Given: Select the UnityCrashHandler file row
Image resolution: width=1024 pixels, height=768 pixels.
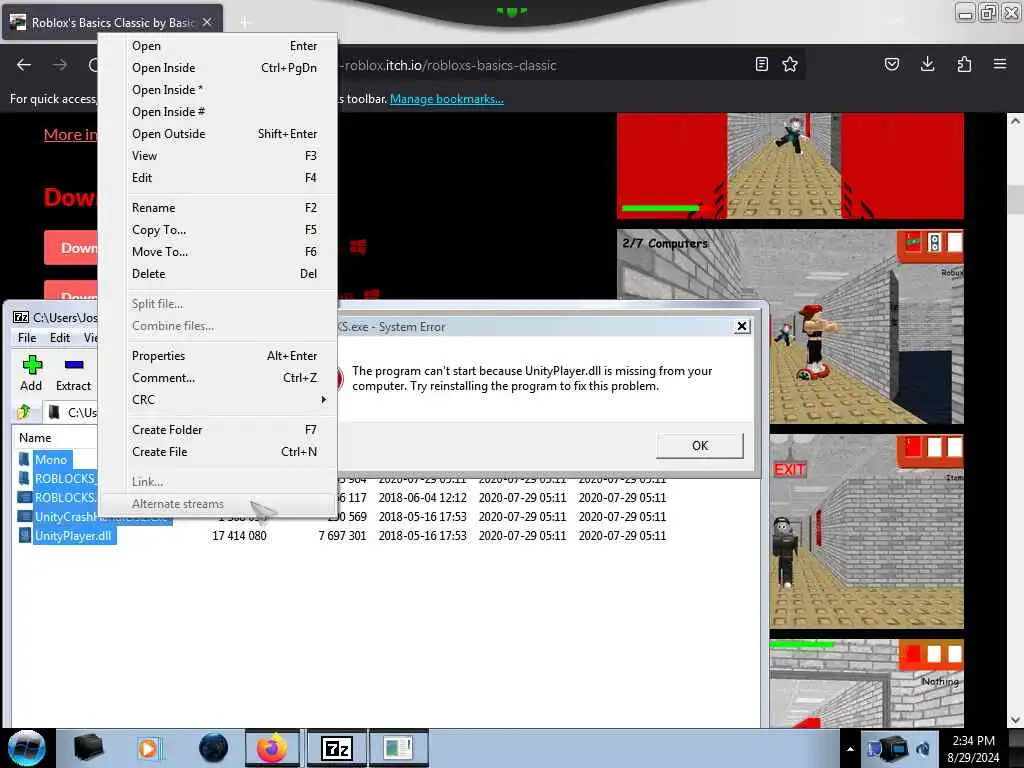Looking at the screenshot, I should (65, 517).
